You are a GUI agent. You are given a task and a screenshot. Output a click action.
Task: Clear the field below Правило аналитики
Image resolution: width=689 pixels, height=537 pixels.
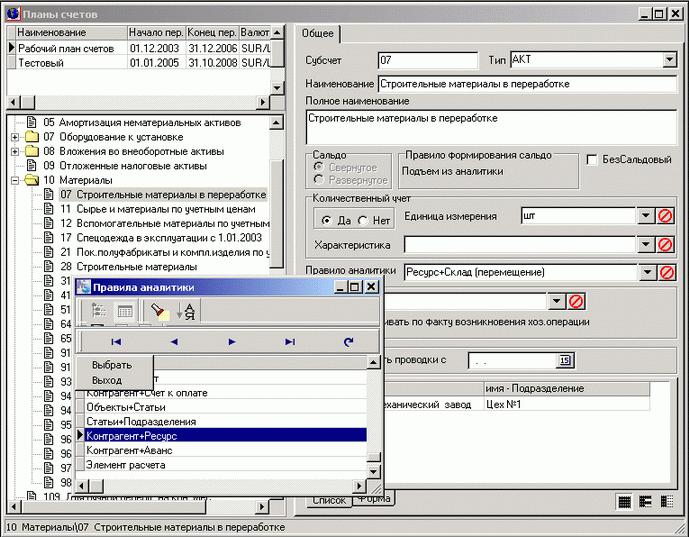tap(576, 301)
